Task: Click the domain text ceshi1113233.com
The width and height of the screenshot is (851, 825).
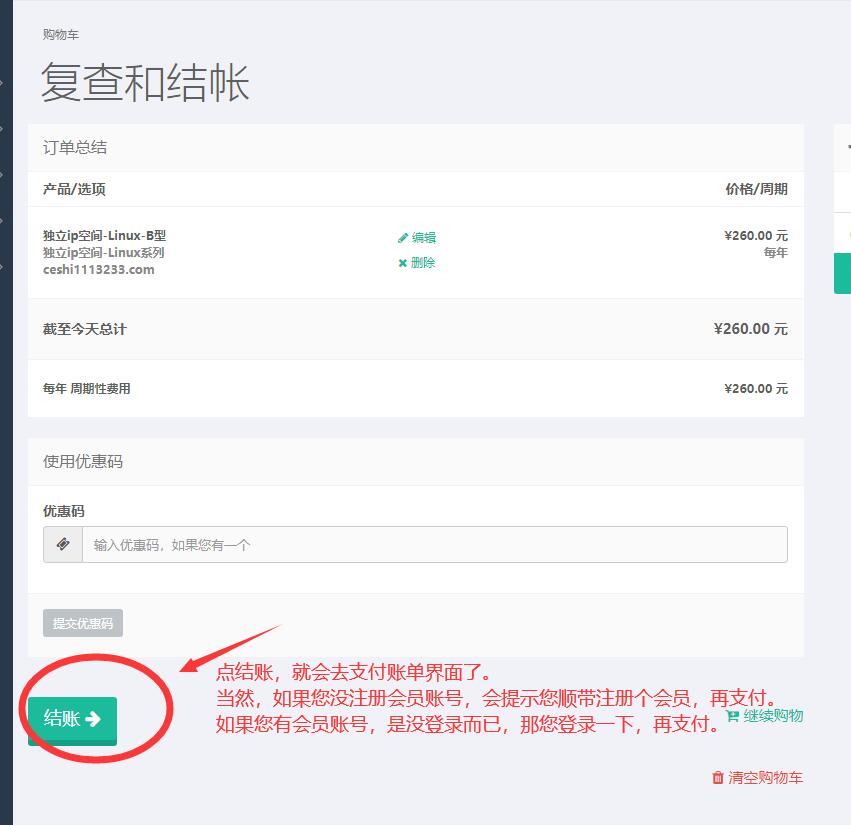Action: (x=99, y=270)
